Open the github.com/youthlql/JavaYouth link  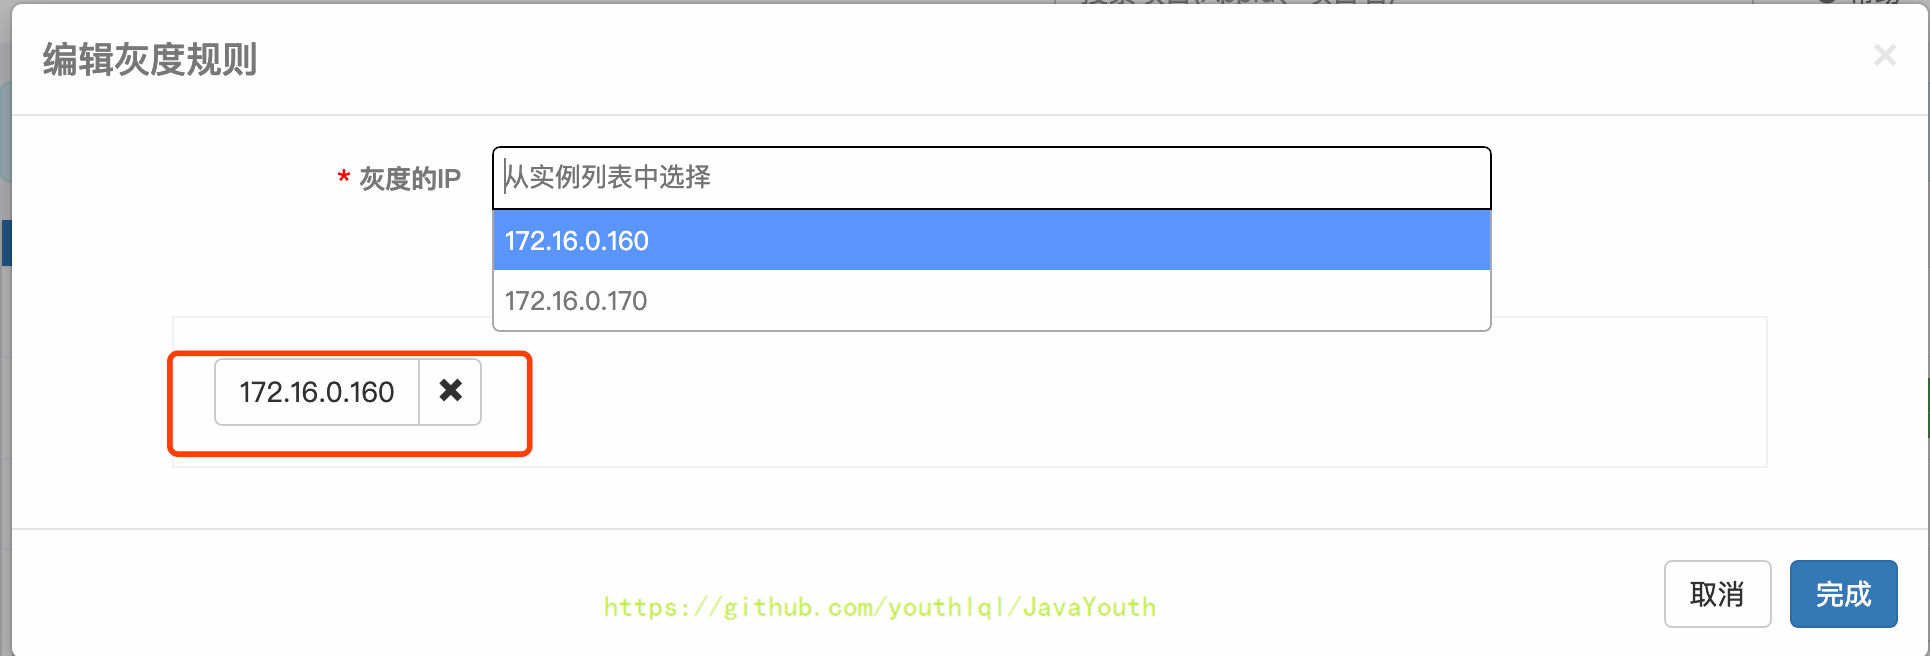point(880,607)
